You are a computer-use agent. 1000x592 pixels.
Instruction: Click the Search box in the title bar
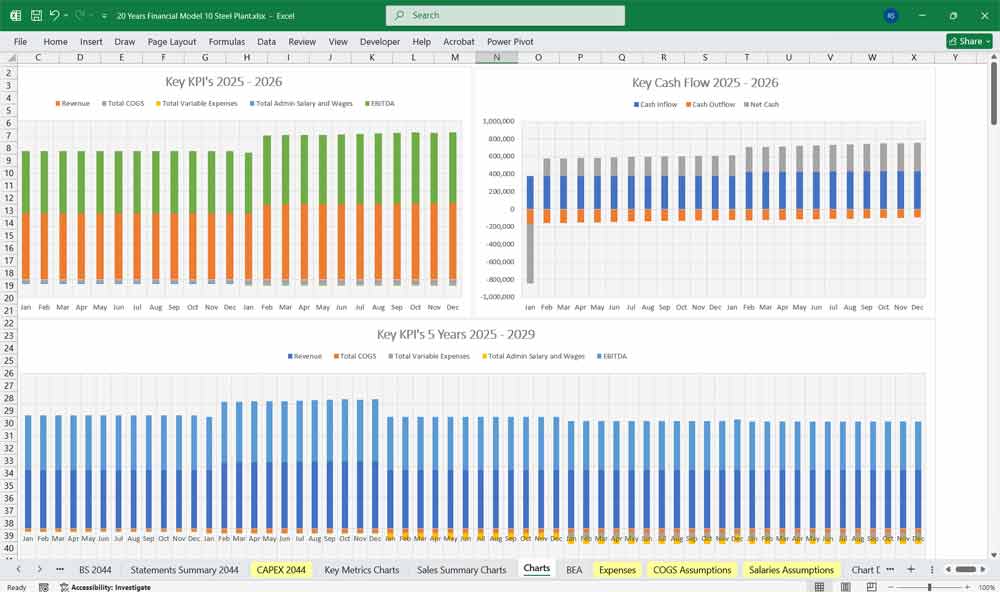coord(504,15)
